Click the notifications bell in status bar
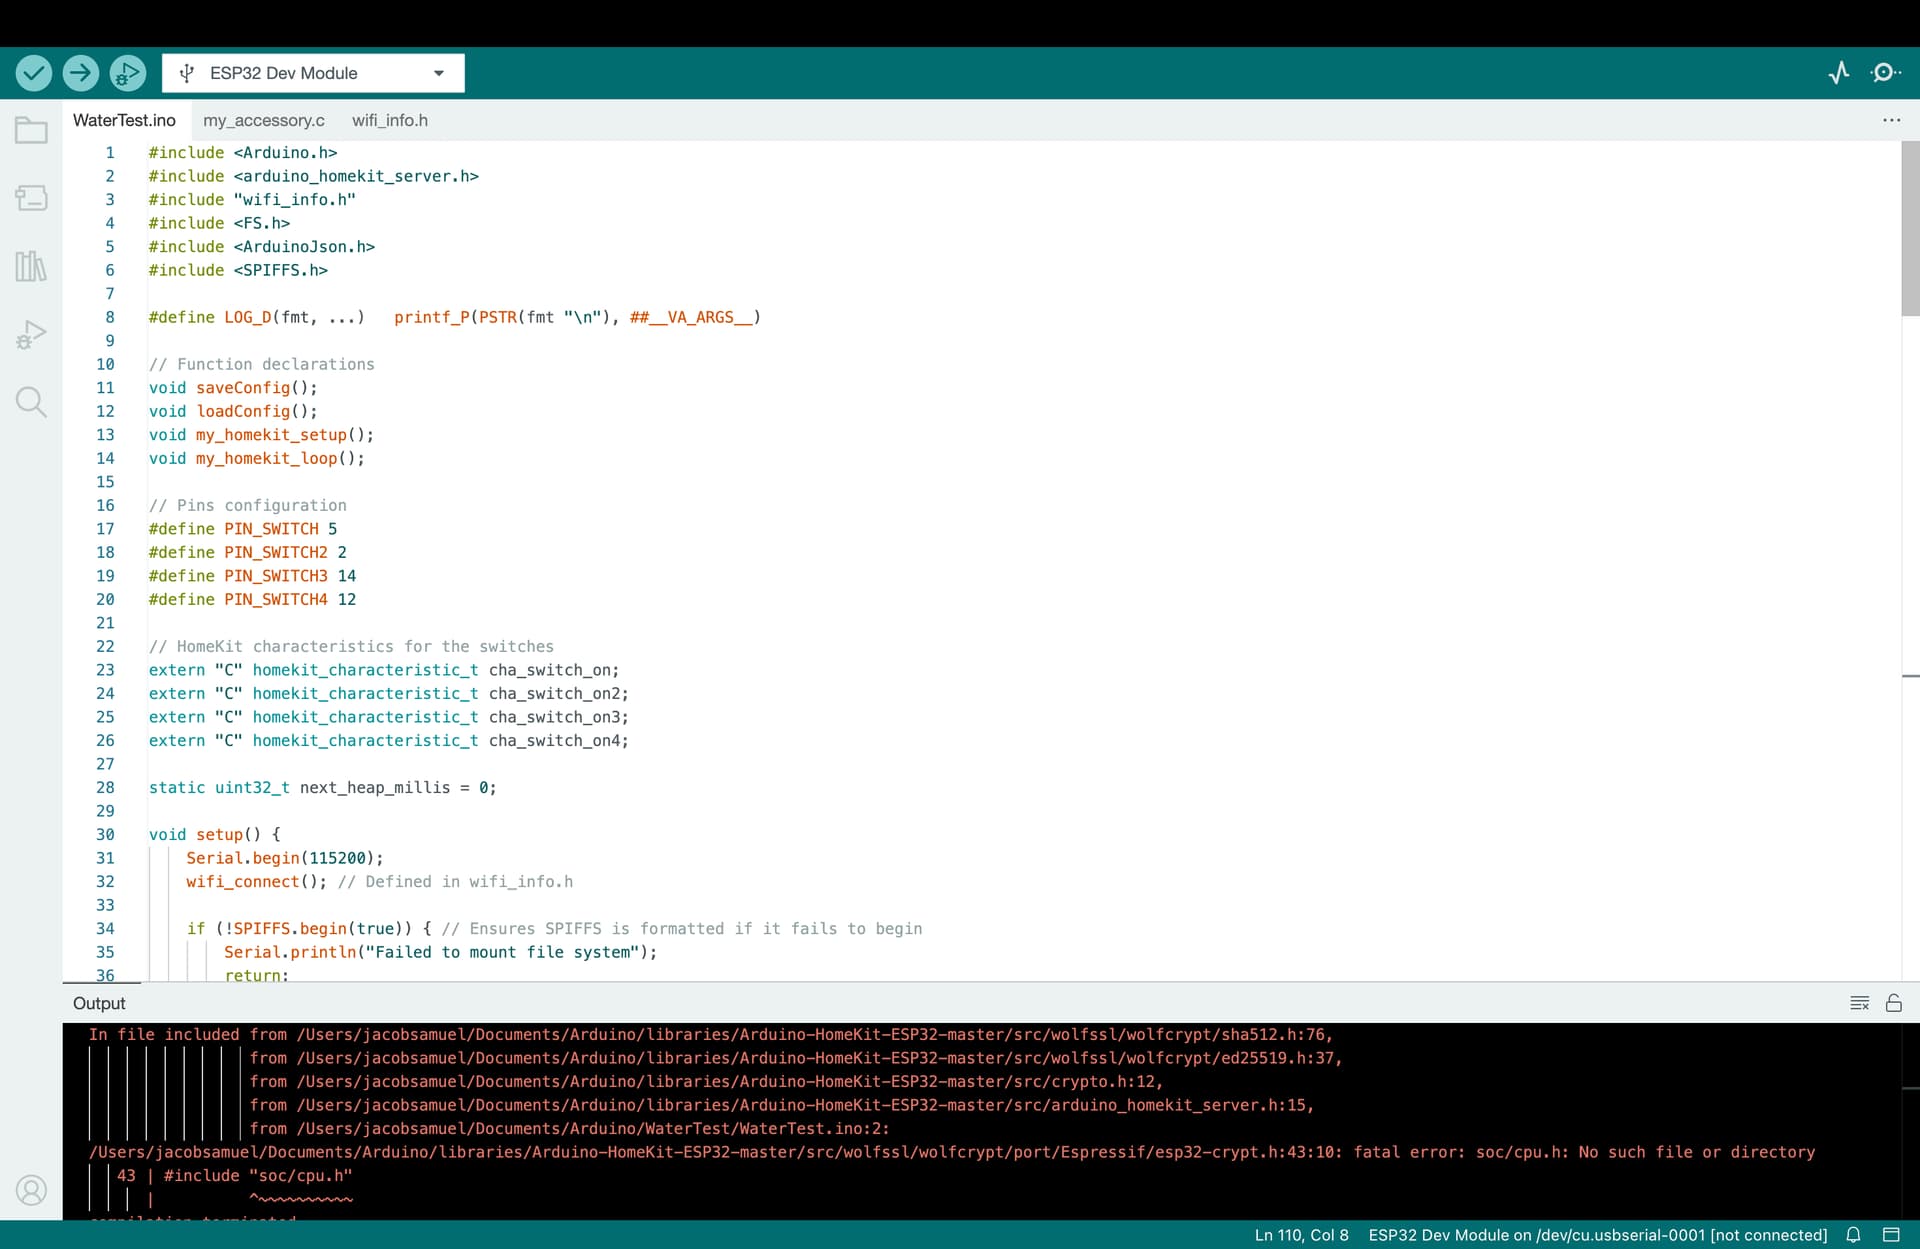 click(1853, 1235)
